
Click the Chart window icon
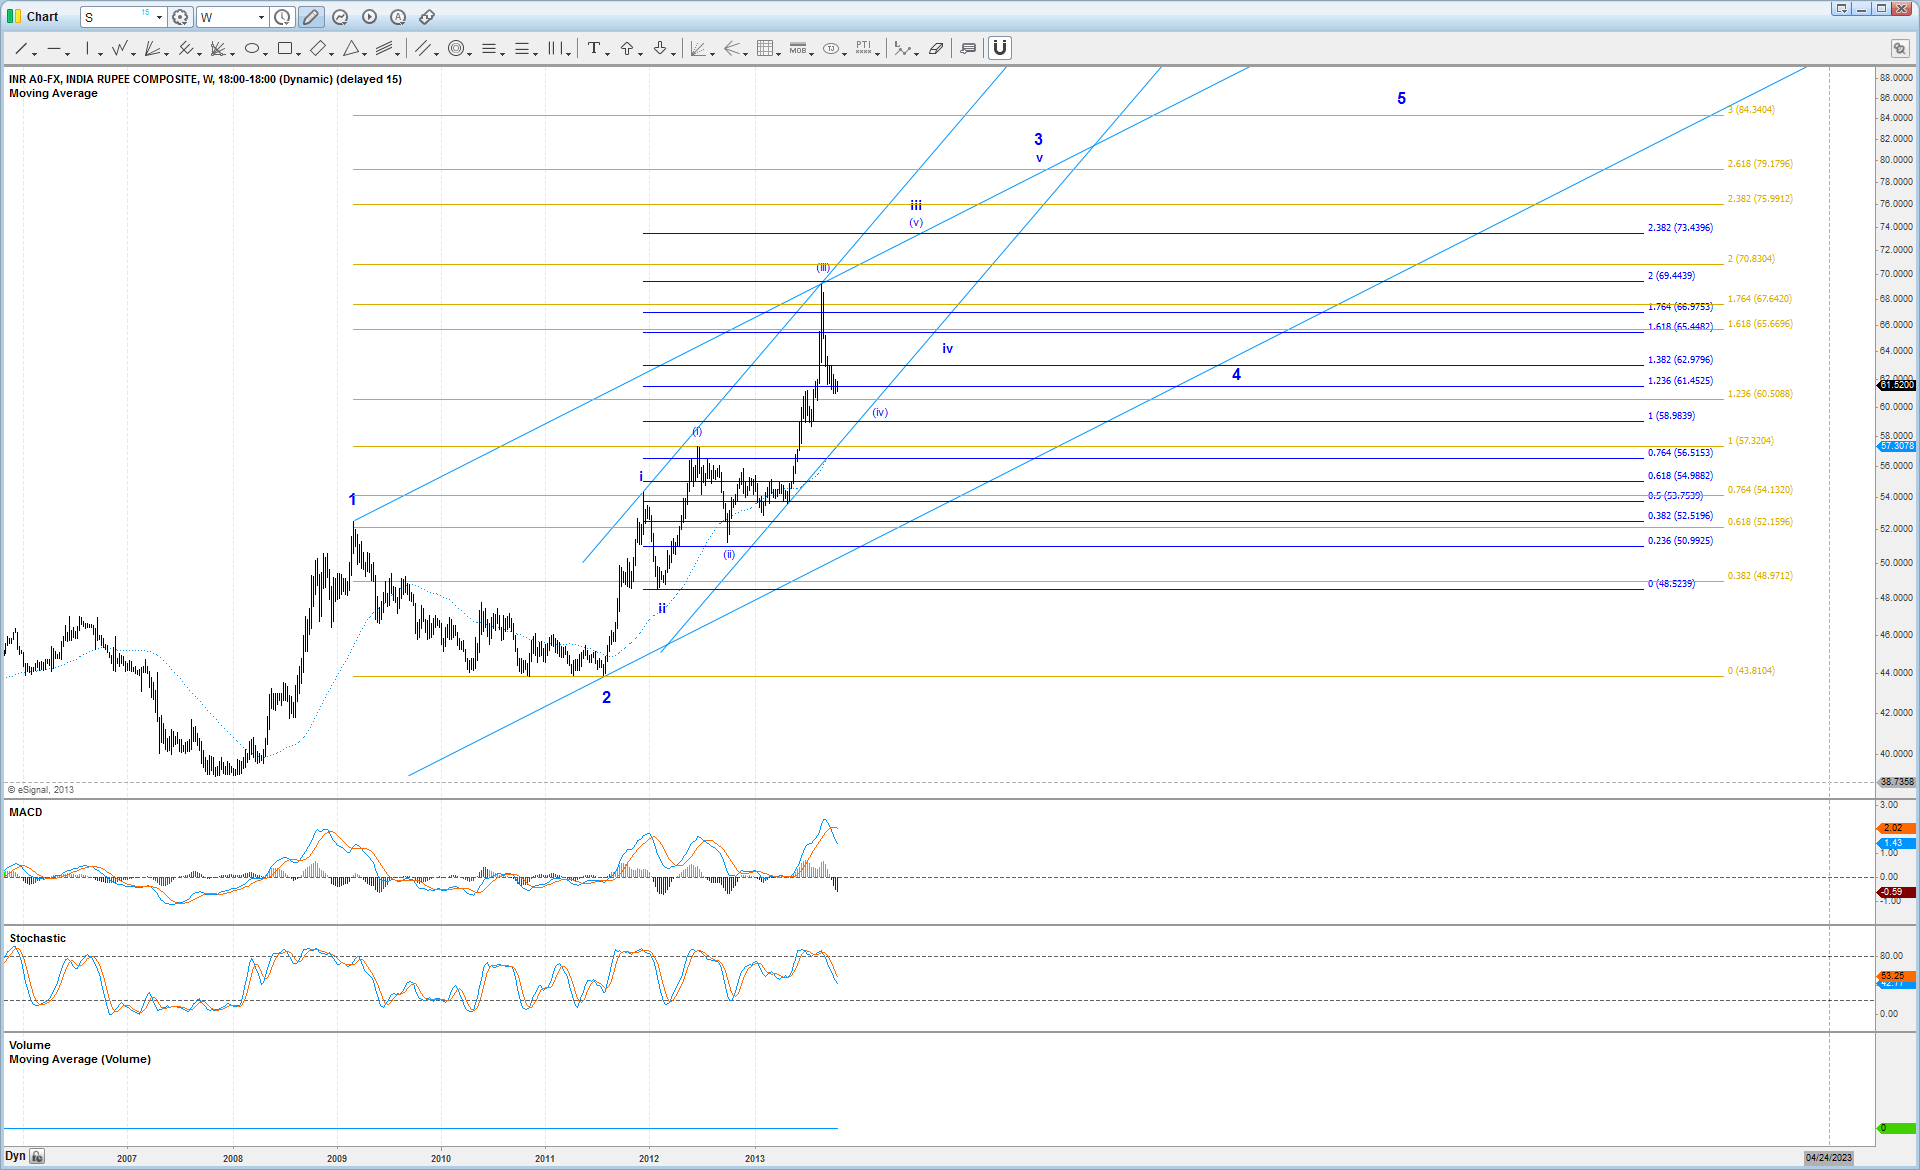pyautogui.click(x=14, y=17)
